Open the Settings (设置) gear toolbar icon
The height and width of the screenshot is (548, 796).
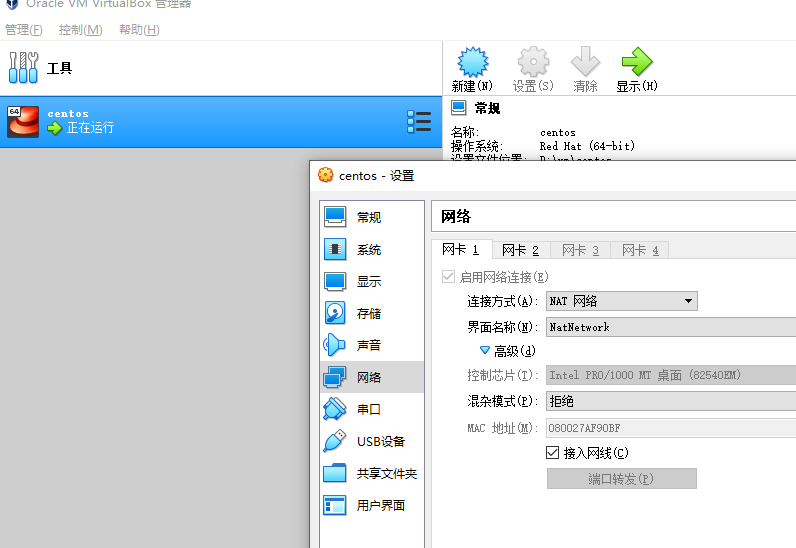click(x=532, y=68)
